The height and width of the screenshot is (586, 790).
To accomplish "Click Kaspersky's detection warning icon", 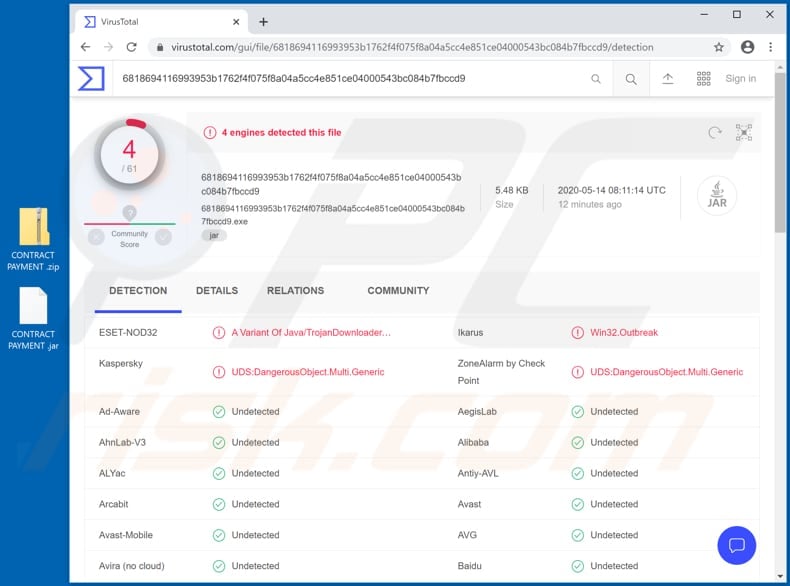I will pos(219,372).
